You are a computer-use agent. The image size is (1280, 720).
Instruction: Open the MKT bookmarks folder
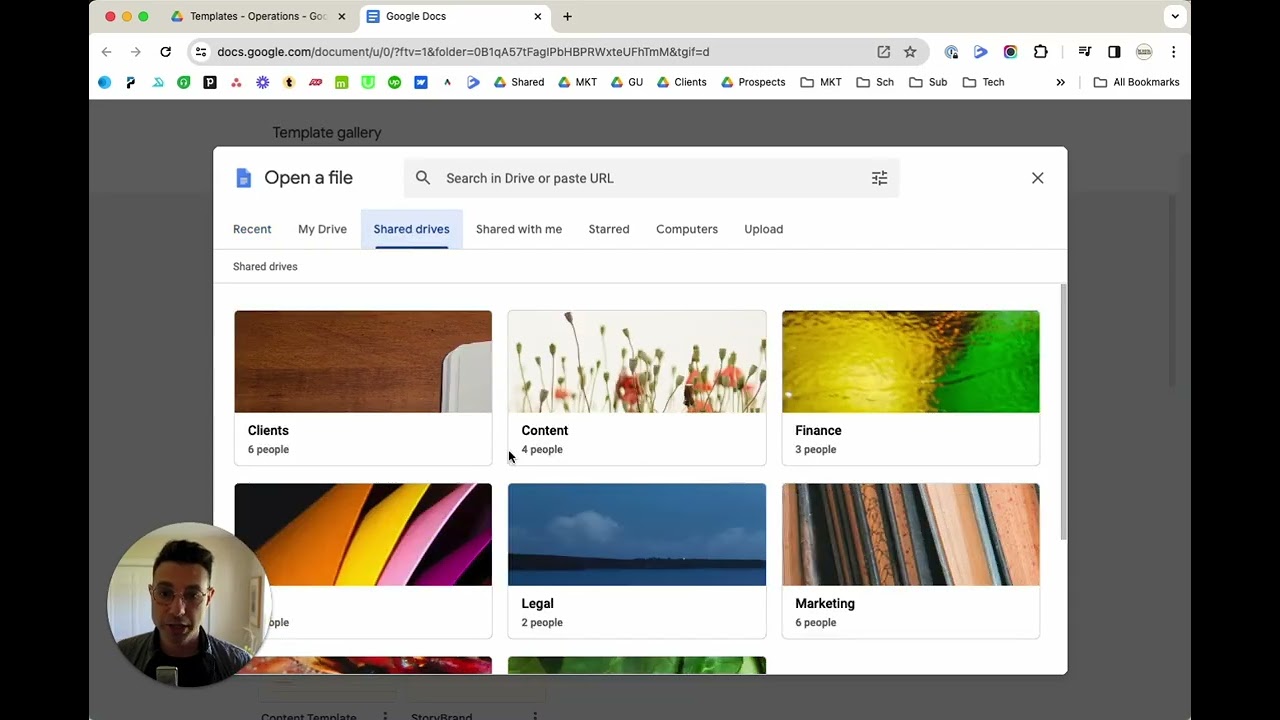pyautogui.click(x=821, y=82)
